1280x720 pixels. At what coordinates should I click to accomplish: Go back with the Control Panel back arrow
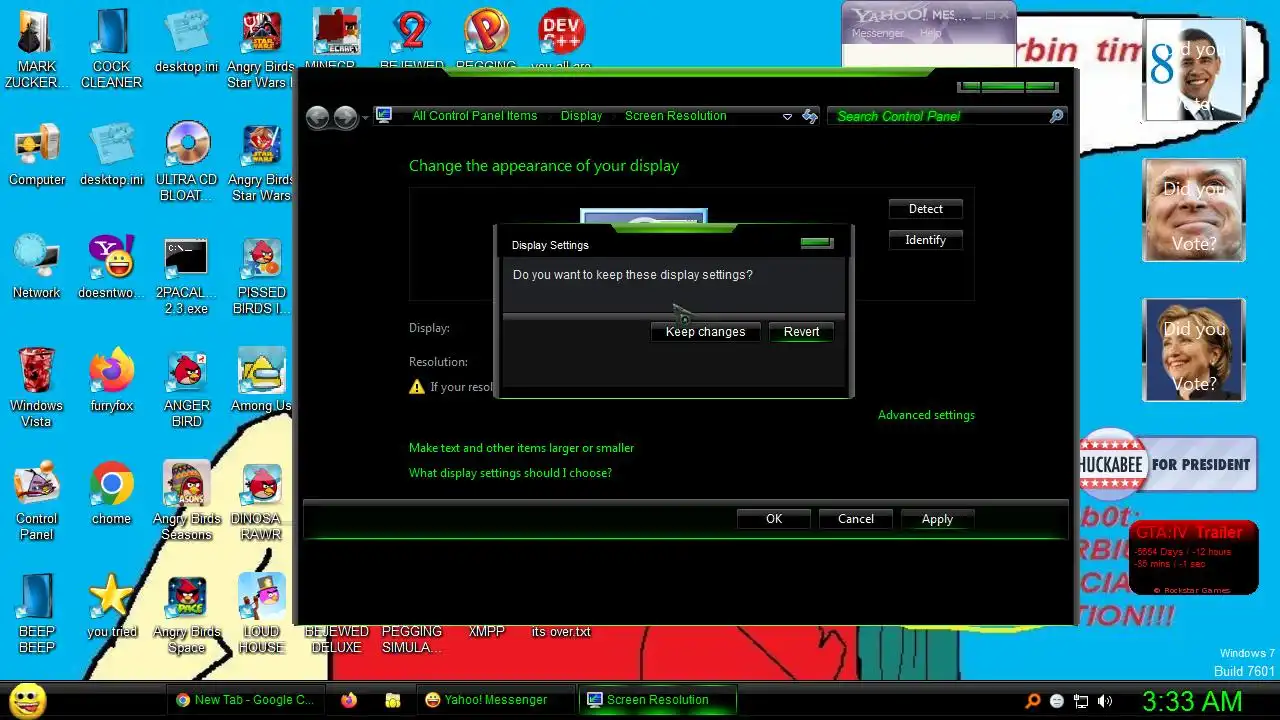click(x=318, y=117)
